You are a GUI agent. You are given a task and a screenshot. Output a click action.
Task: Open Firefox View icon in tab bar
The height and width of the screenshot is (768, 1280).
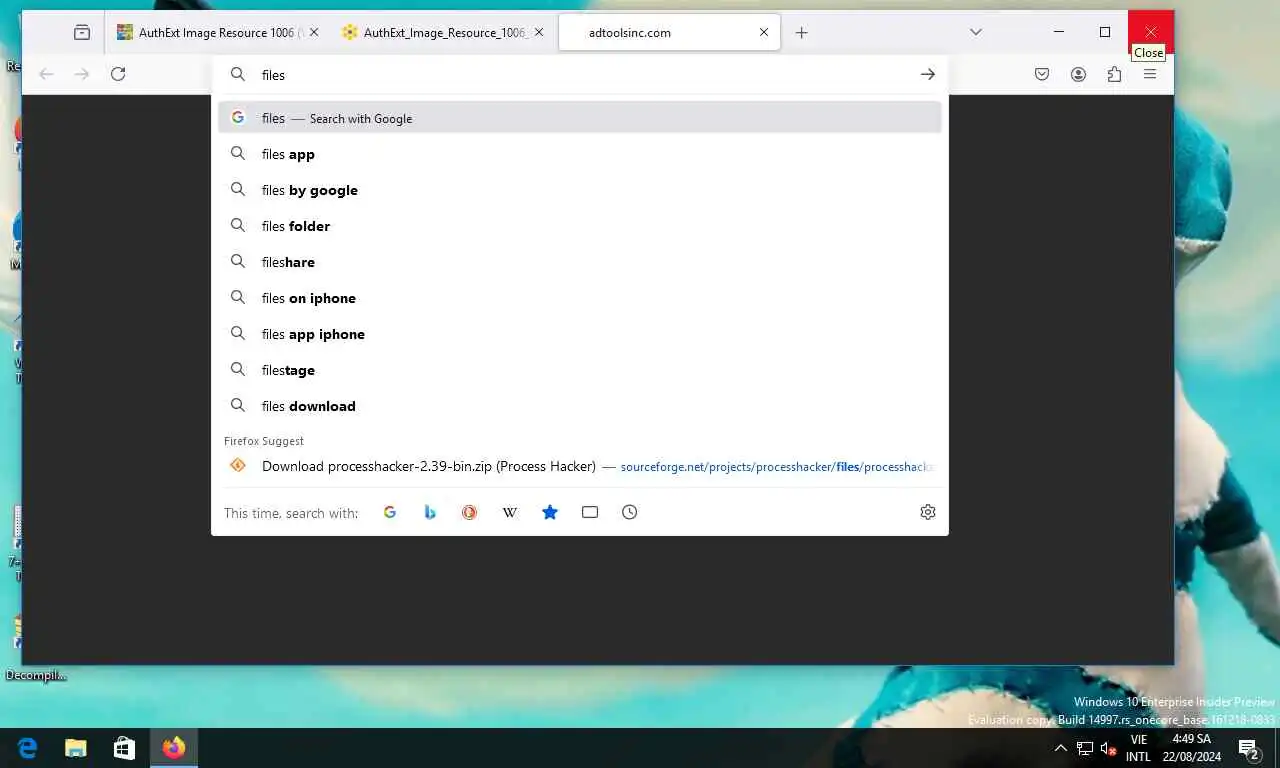82,32
